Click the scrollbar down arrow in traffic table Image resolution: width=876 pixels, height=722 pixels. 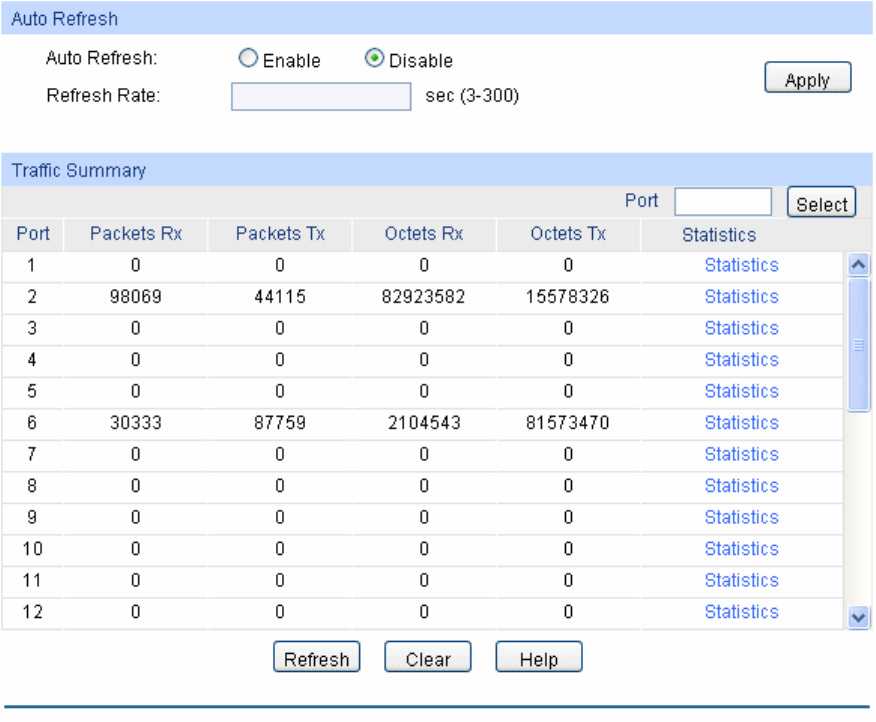(x=857, y=618)
